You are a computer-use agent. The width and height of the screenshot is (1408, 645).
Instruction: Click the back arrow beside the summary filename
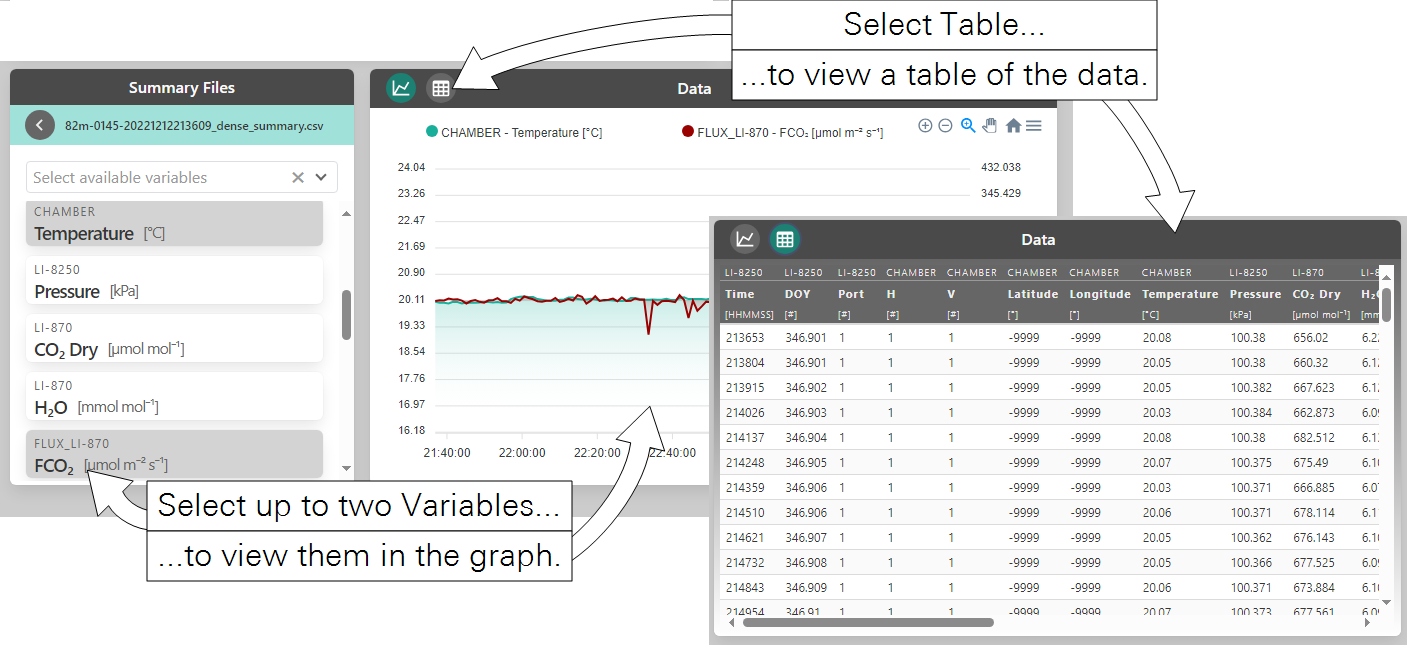tap(39, 125)
